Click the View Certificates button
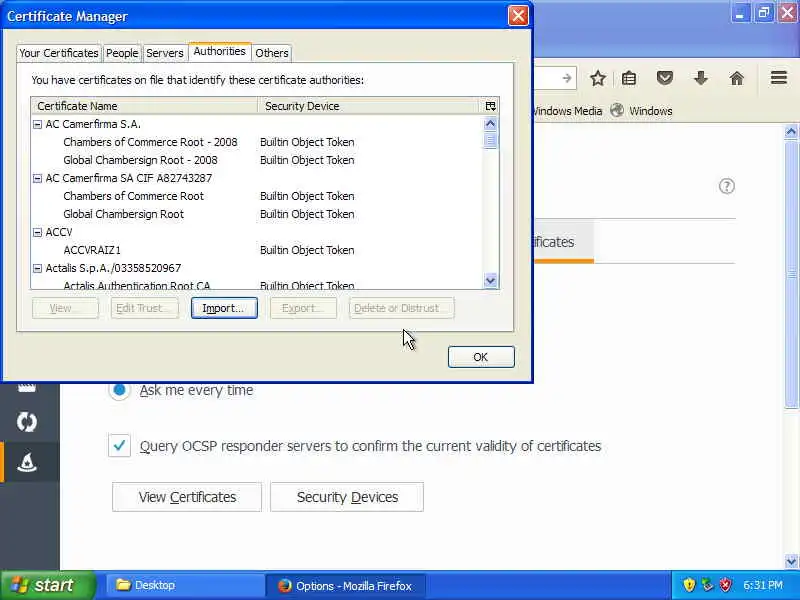800x600 pixels. click(187, 497)
